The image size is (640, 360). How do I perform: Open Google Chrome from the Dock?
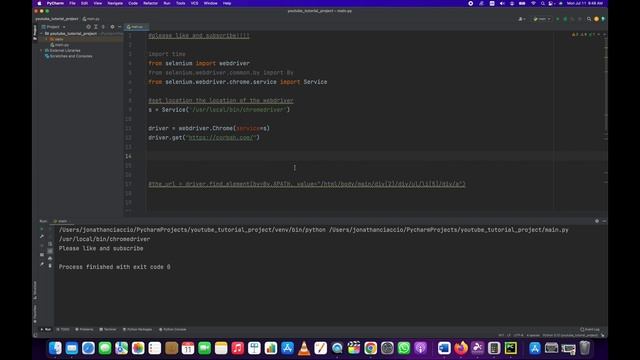(370, 348)
